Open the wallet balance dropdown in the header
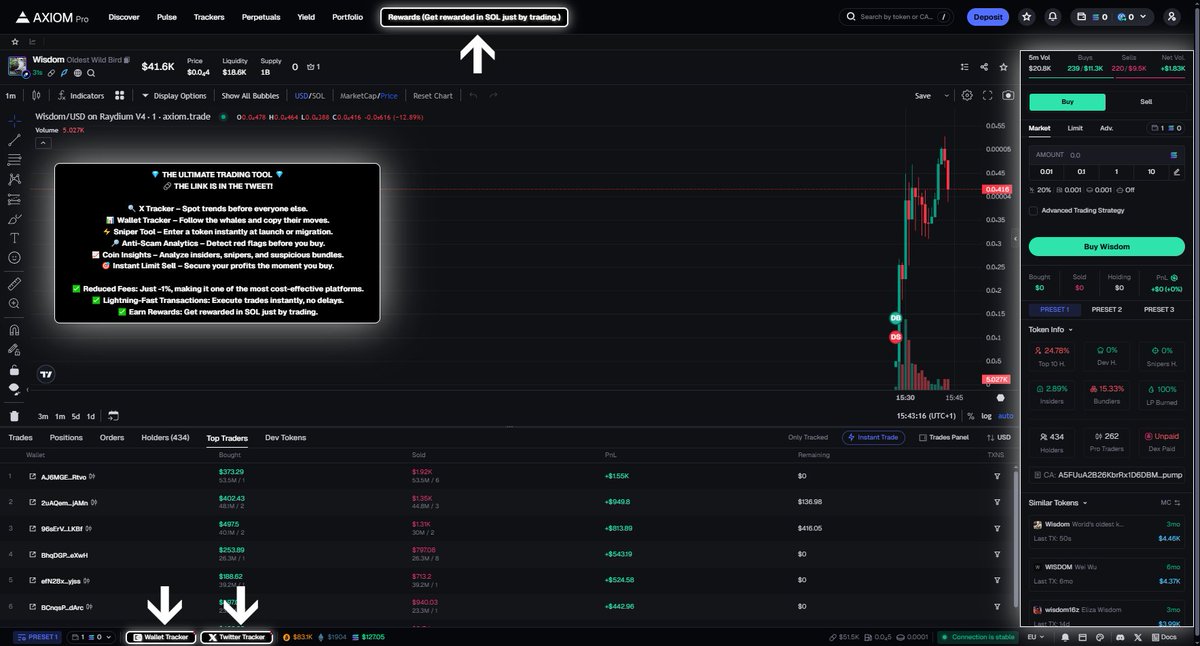The image size is (1200, 646). (1111, 17)
